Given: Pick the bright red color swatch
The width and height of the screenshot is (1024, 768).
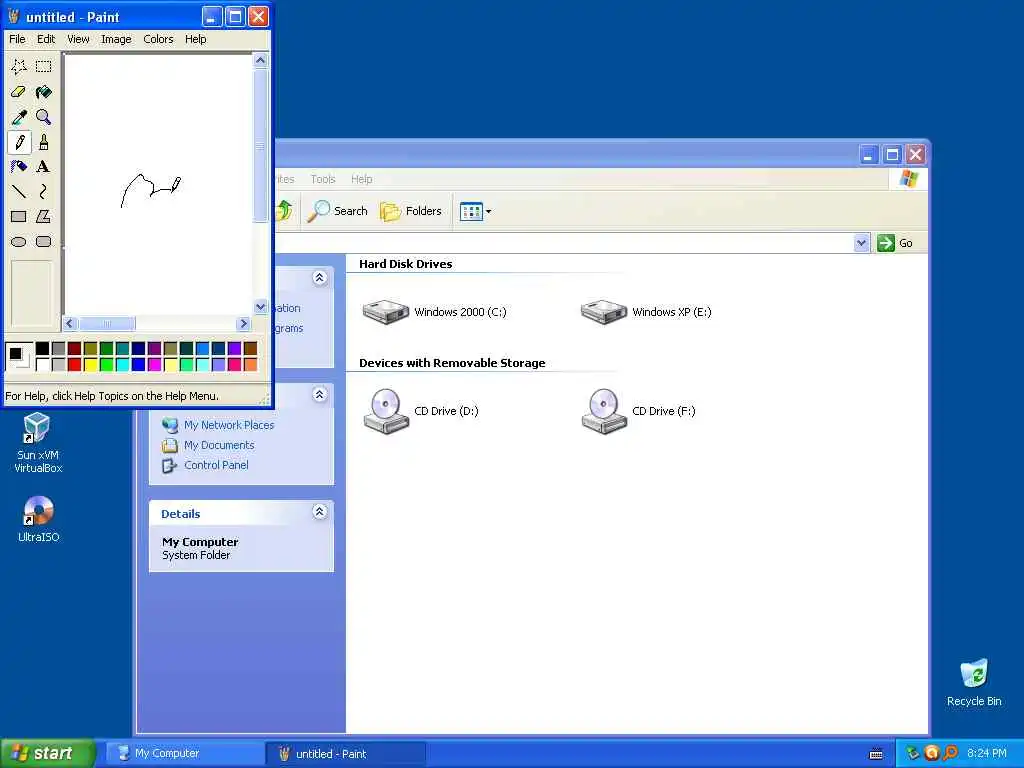Looking at the screenshot, I should 74,364.
